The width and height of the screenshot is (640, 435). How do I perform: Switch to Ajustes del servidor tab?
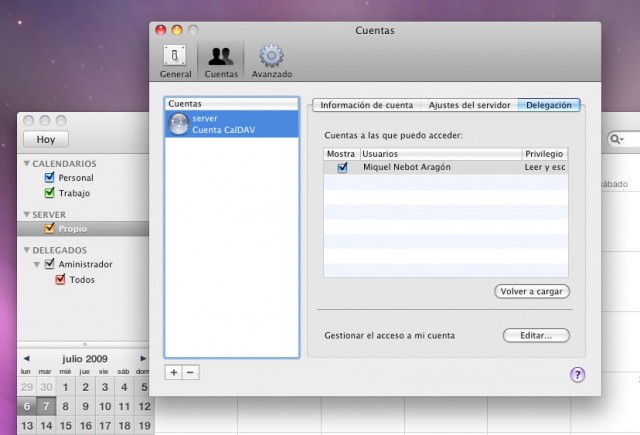469,105
